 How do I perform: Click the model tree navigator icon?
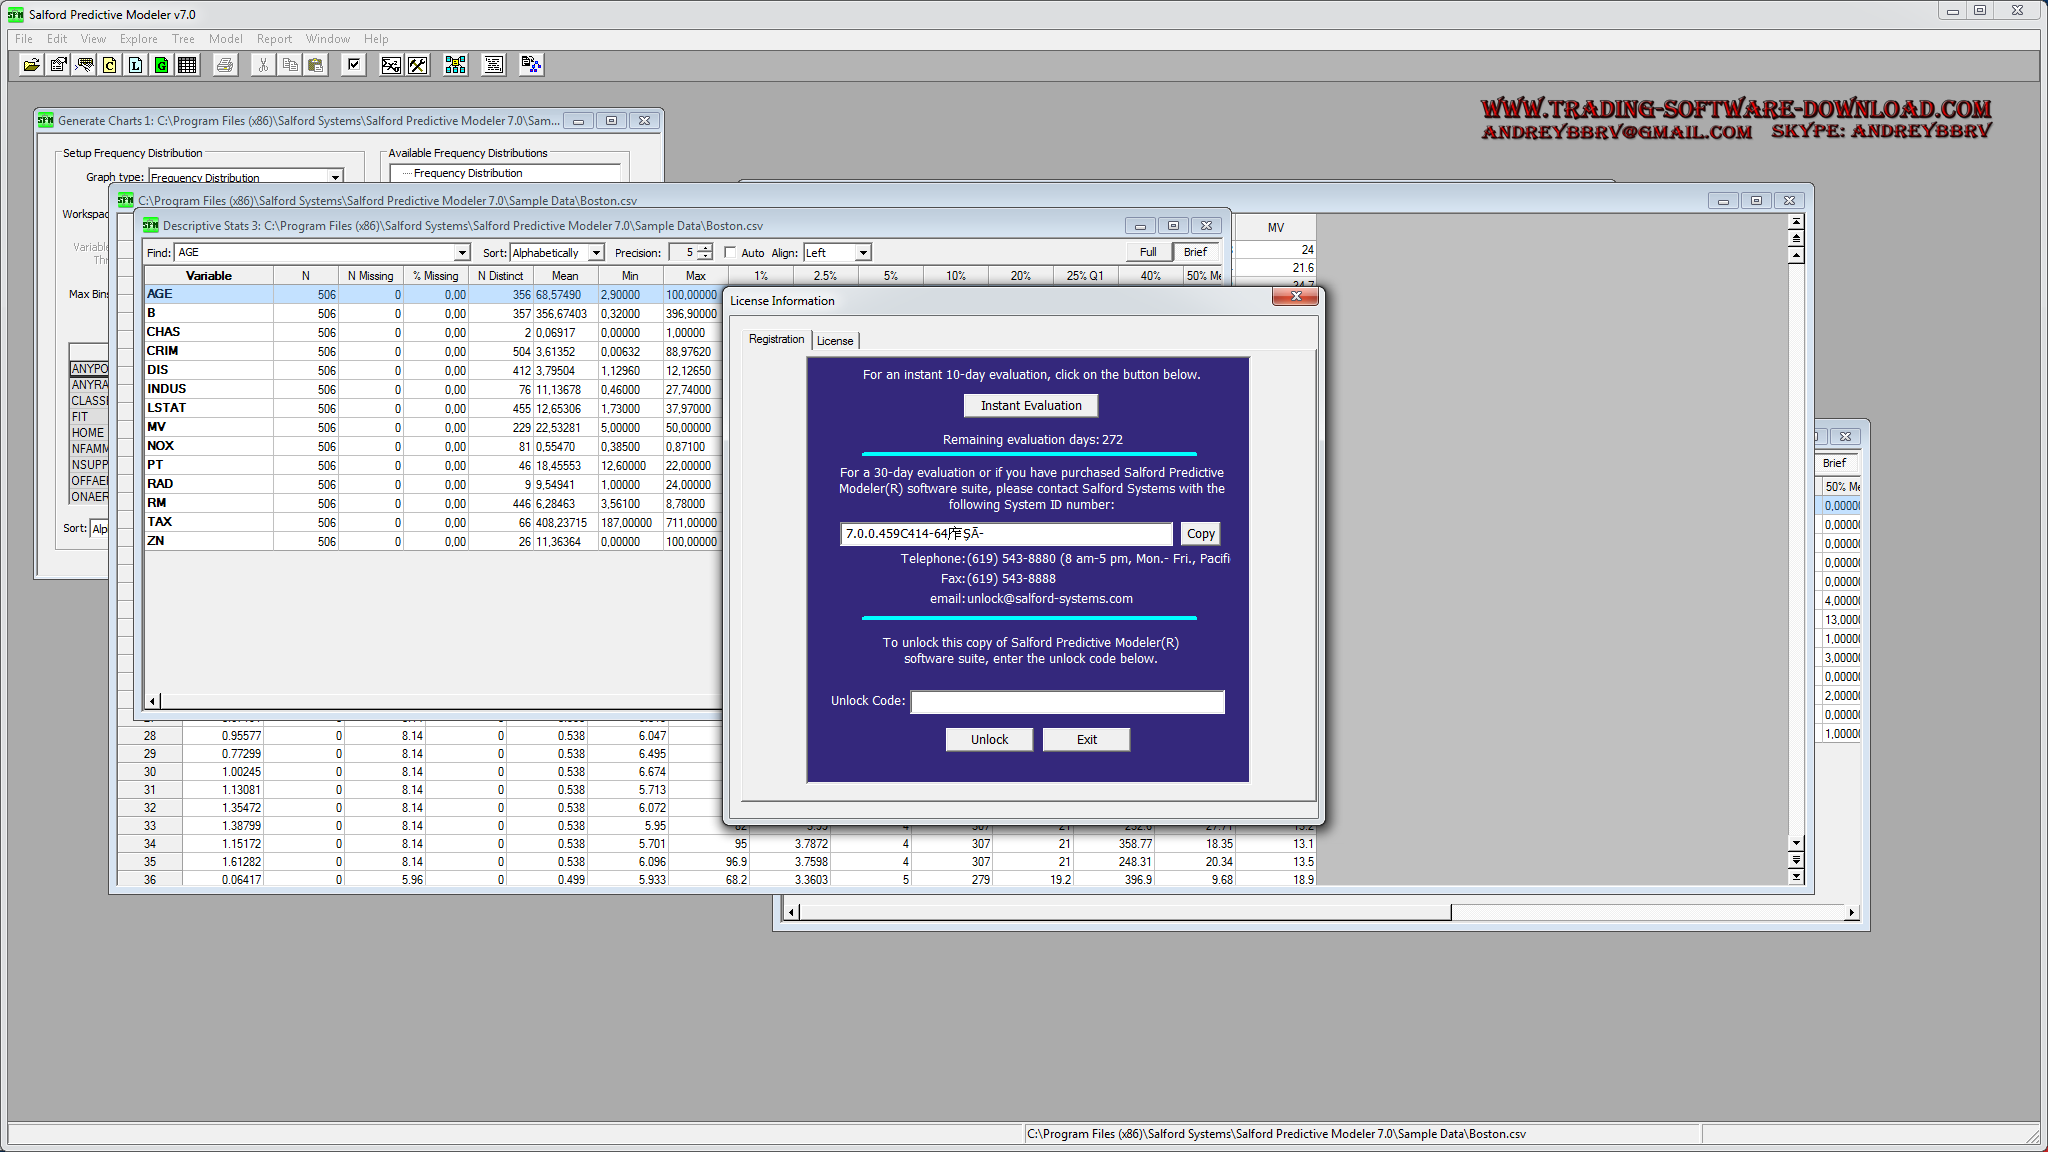pos(455,65)
